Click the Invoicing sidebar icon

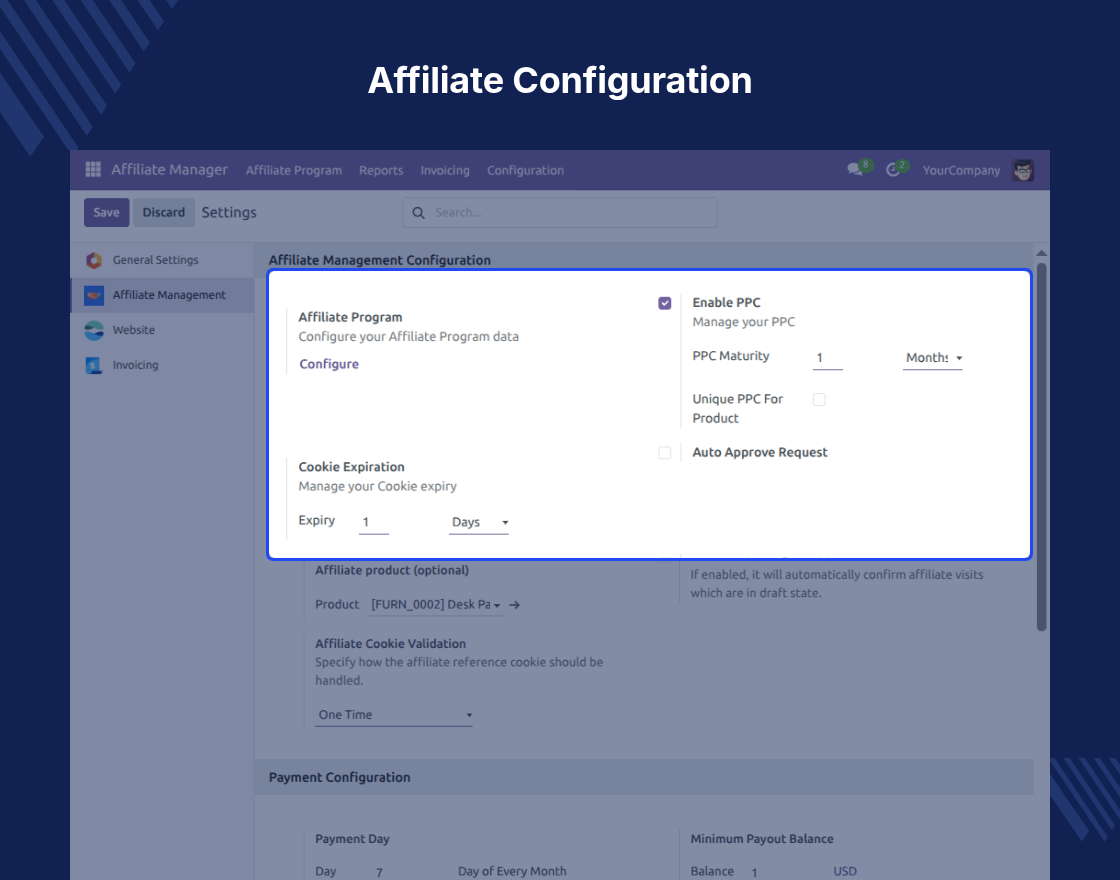(x=94, y=365)
